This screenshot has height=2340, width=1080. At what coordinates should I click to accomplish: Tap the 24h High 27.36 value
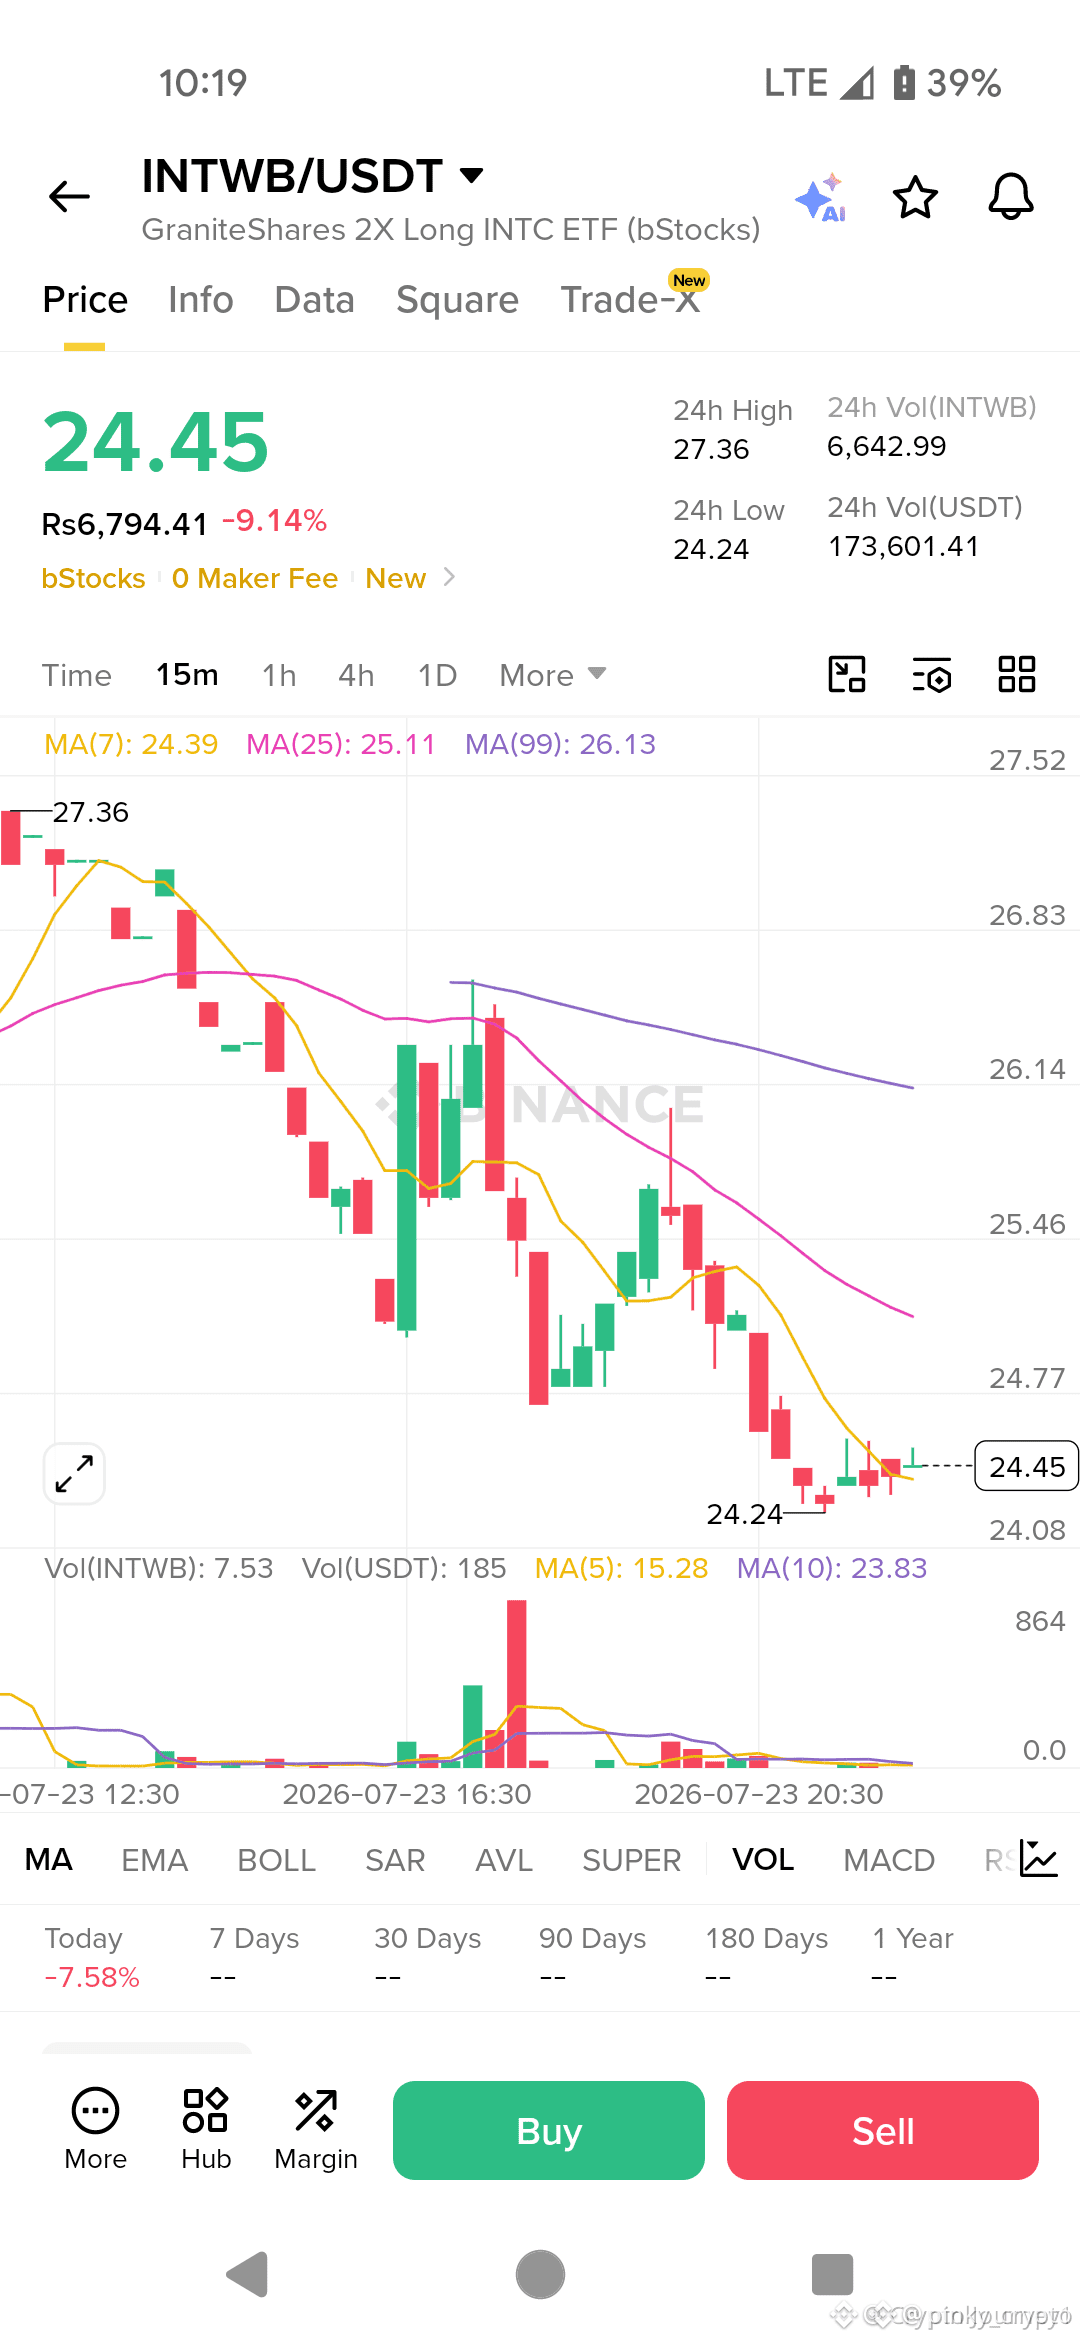711,449
